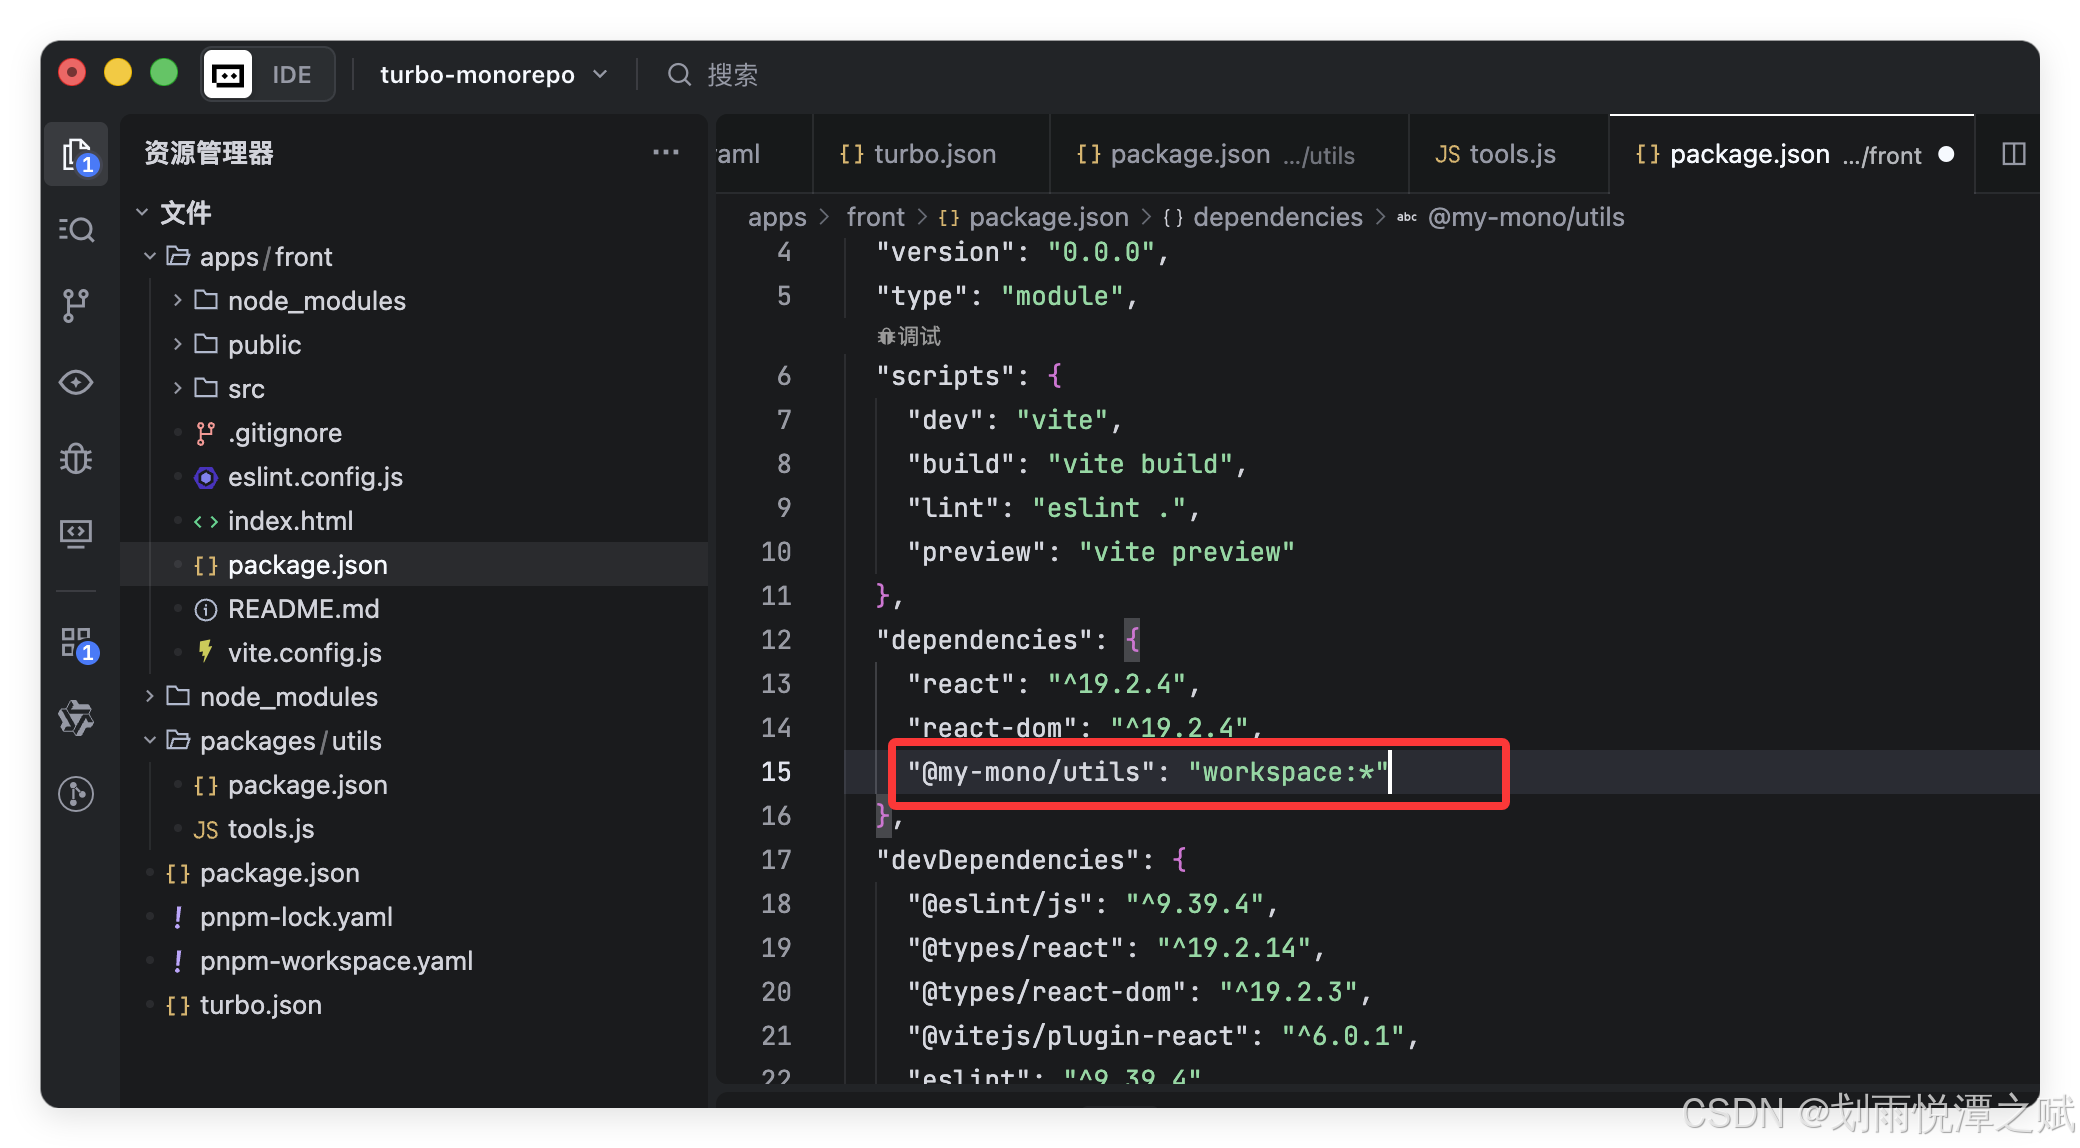Open the extensions grid icon with badge

(x=76, y=643)
